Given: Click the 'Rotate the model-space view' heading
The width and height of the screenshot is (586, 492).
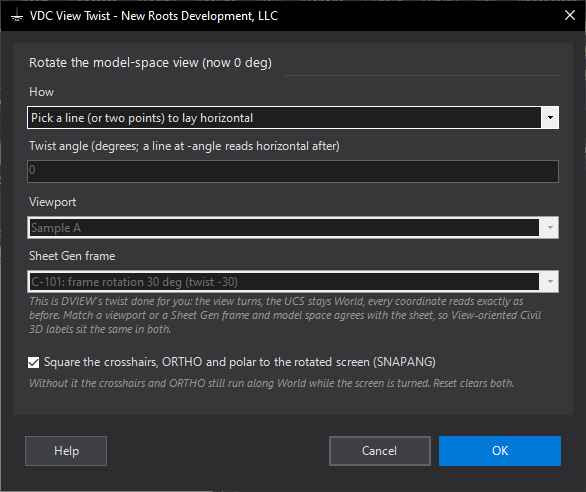Looking at the screenshot, I should [x=150, y=63].
